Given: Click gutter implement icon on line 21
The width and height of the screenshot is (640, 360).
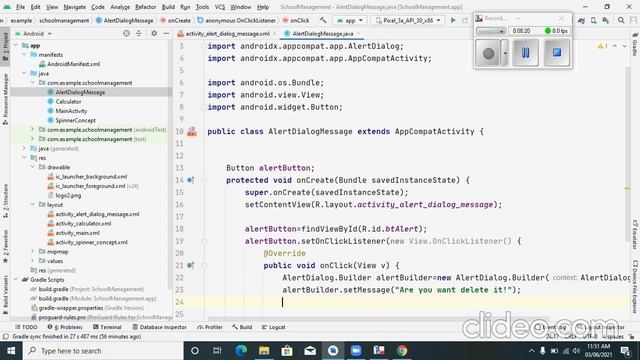Looking at the screenshot, I should click(190, 265).
